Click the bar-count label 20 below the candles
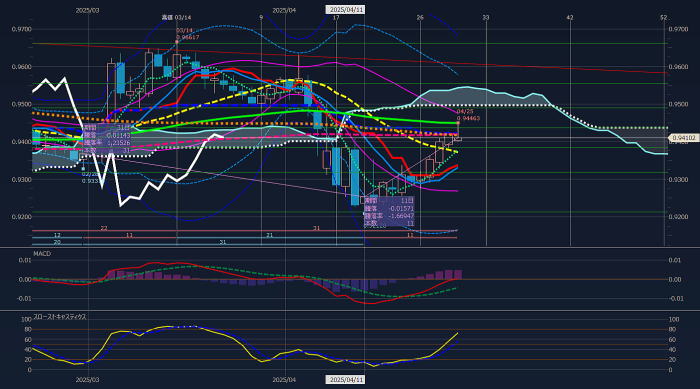 (x=57, y=242)
